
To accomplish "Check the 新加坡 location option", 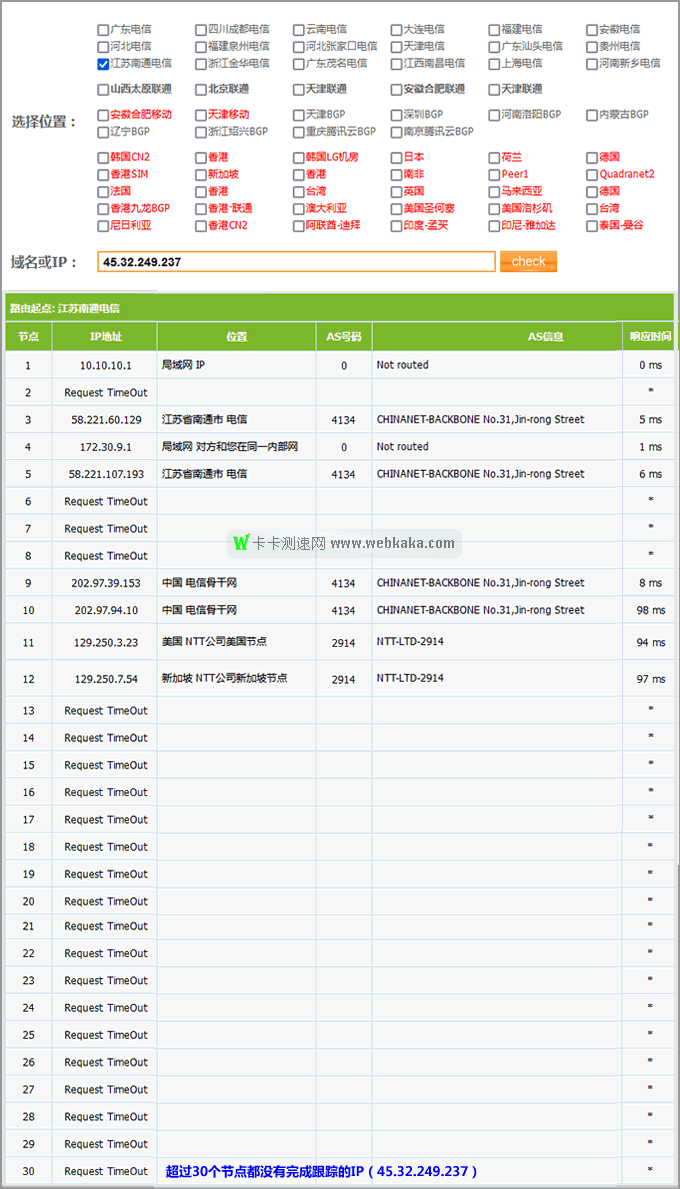I will pos(201,175).
